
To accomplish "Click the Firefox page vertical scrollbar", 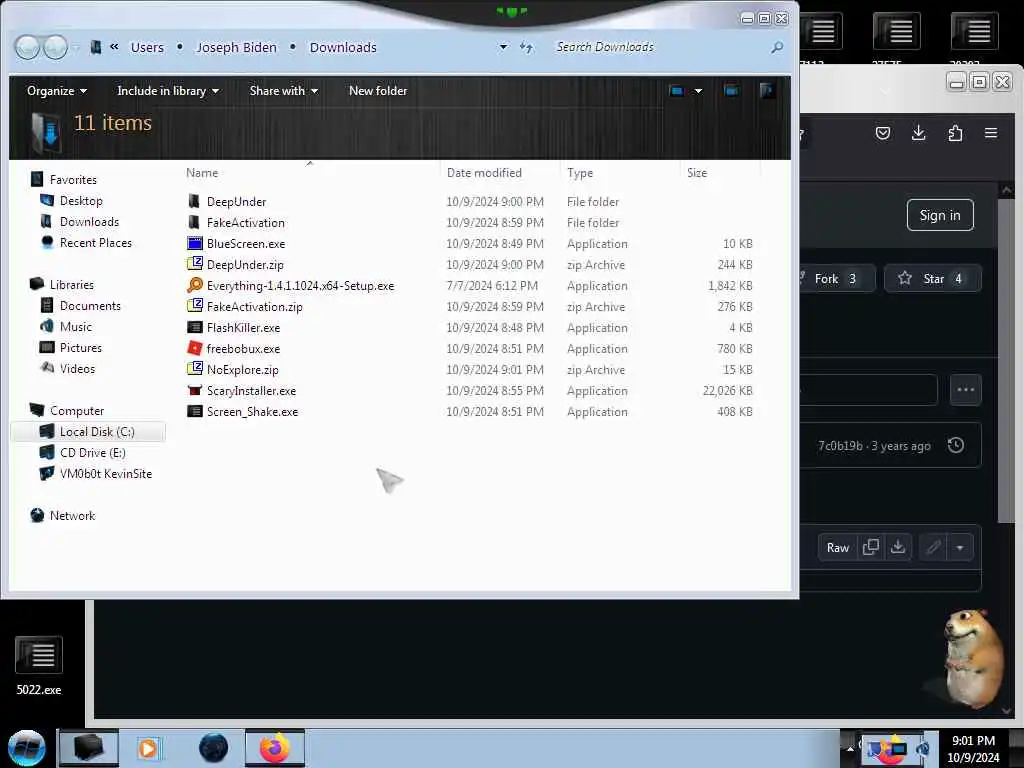I will (x=1006, y=361).
